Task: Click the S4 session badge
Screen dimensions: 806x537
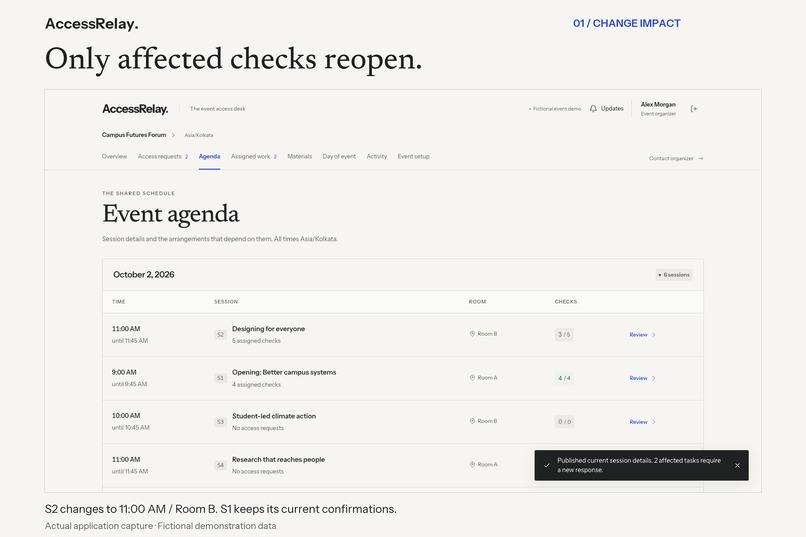Action: click(220, 465)
